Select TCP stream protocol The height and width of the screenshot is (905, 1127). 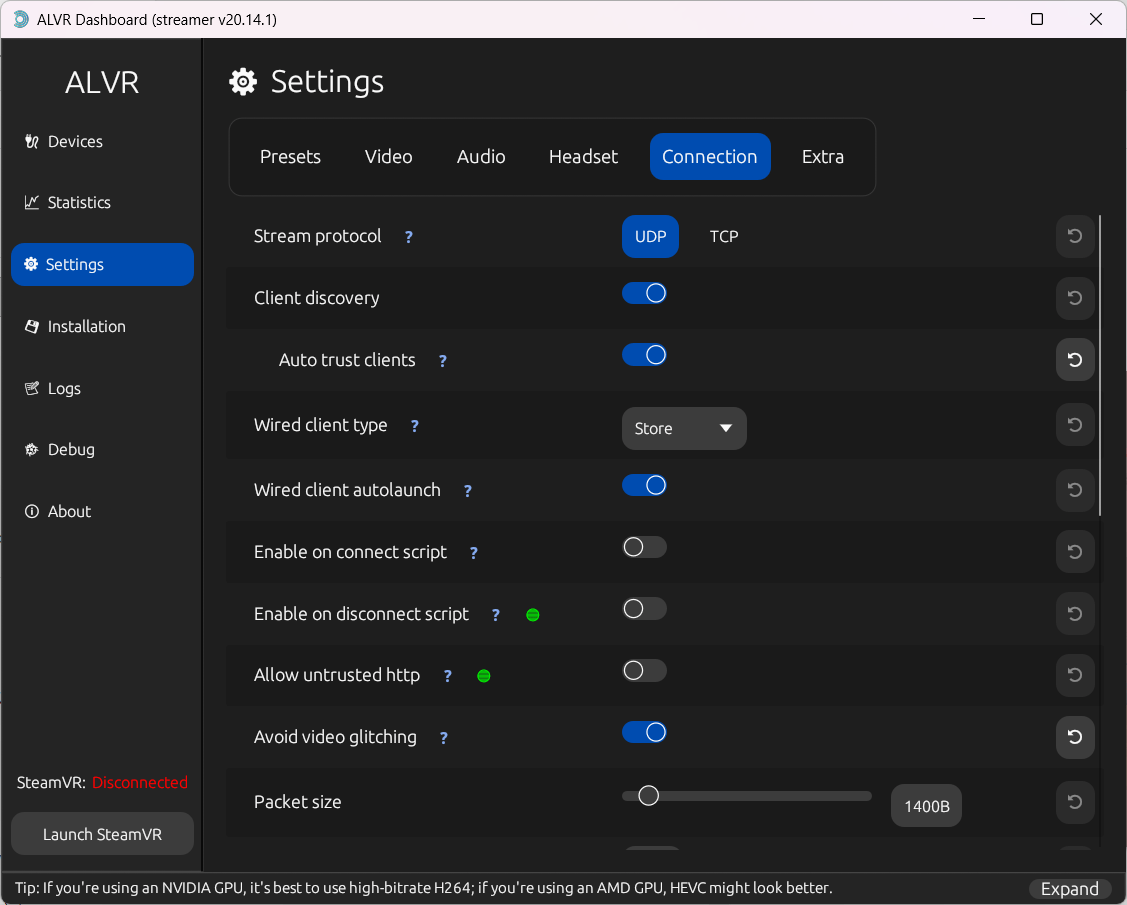724,237
